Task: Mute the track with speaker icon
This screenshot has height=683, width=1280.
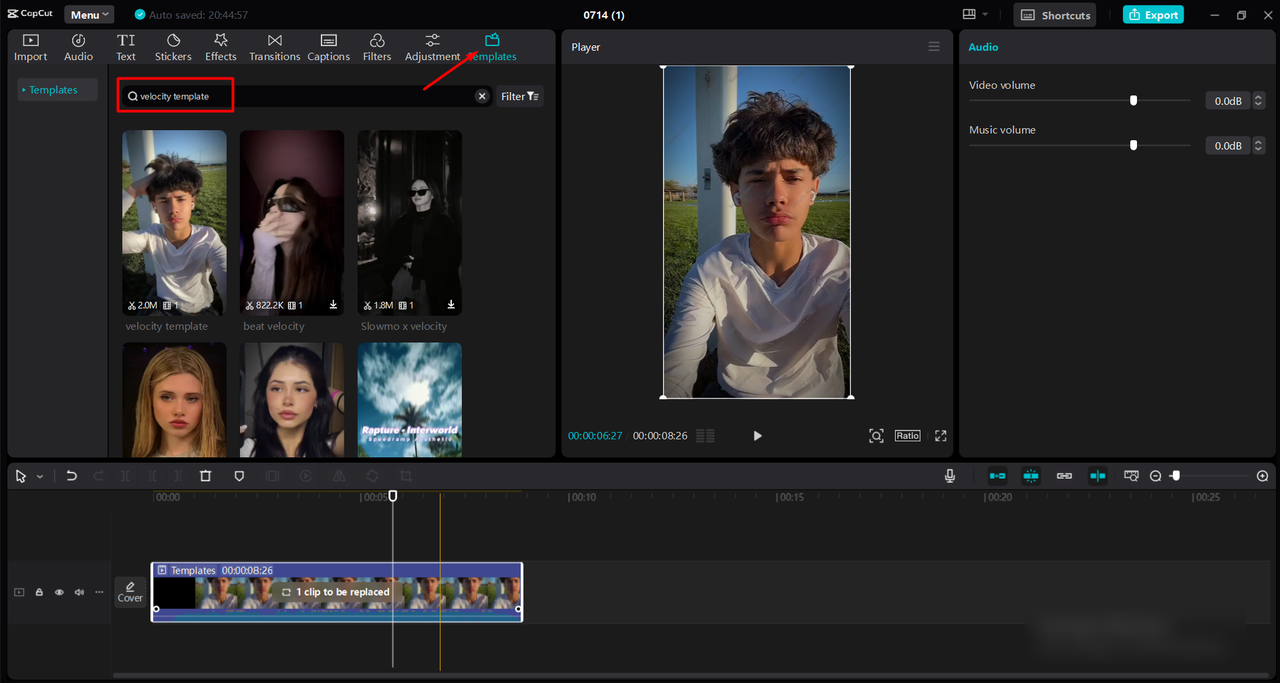Action: coord(79,592)
